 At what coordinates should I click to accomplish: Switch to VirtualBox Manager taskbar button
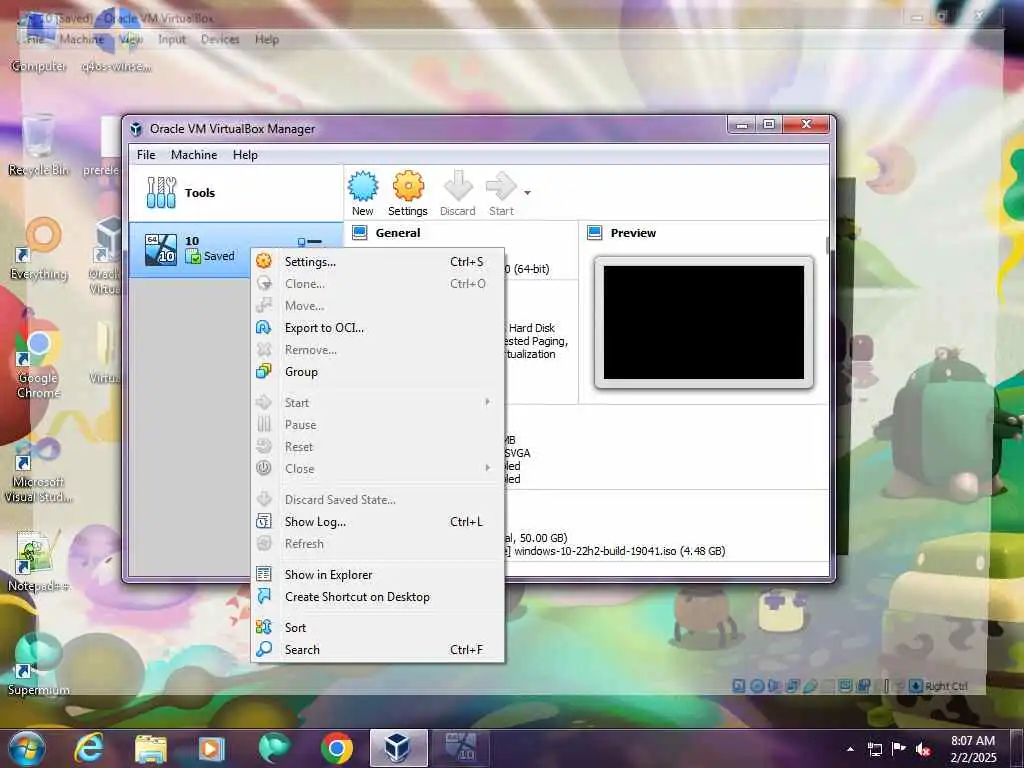(x=398, y=748)
